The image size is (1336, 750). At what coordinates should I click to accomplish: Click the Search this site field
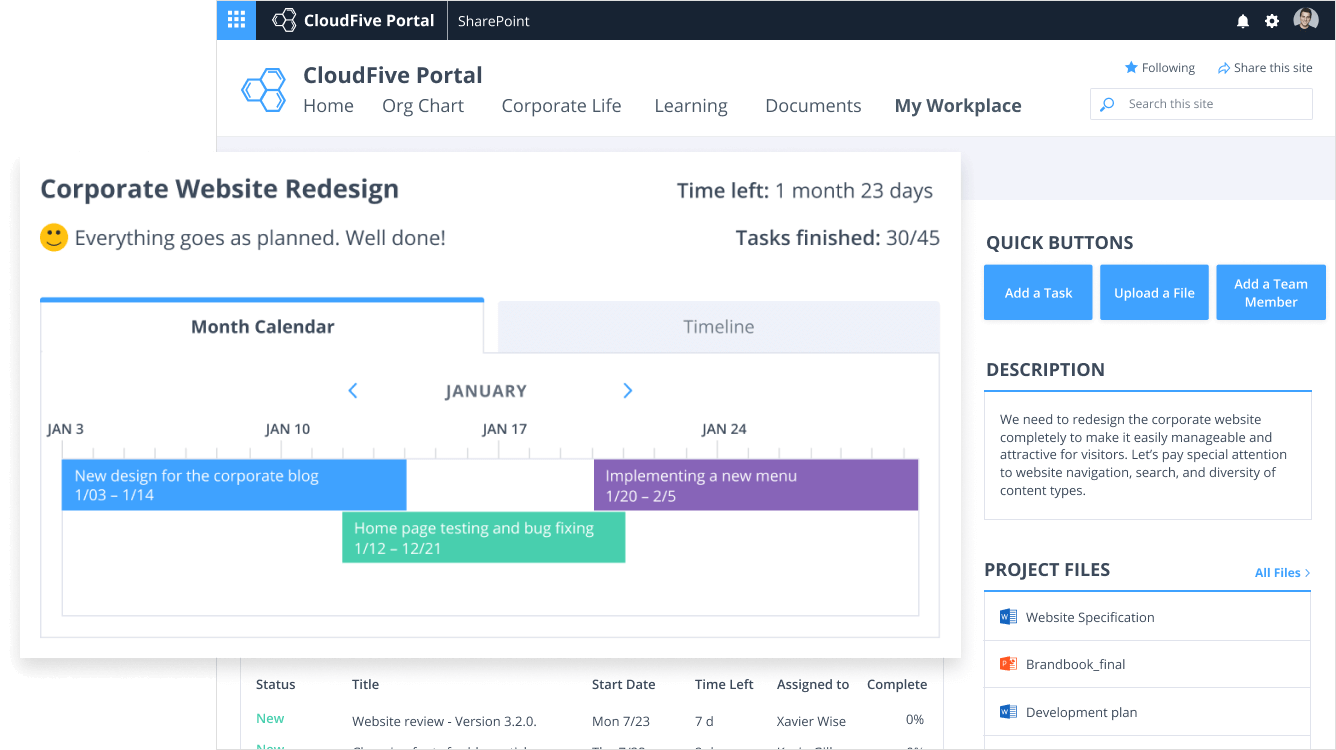click(1210, 104)
